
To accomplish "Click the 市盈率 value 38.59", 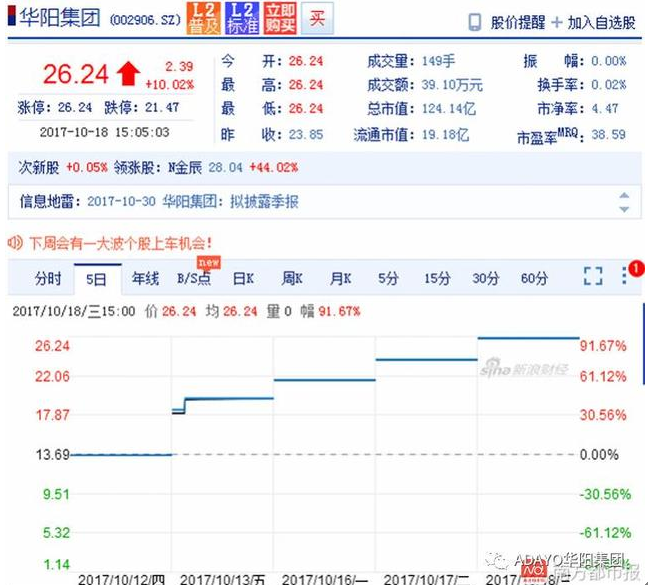I will (608, 135).
